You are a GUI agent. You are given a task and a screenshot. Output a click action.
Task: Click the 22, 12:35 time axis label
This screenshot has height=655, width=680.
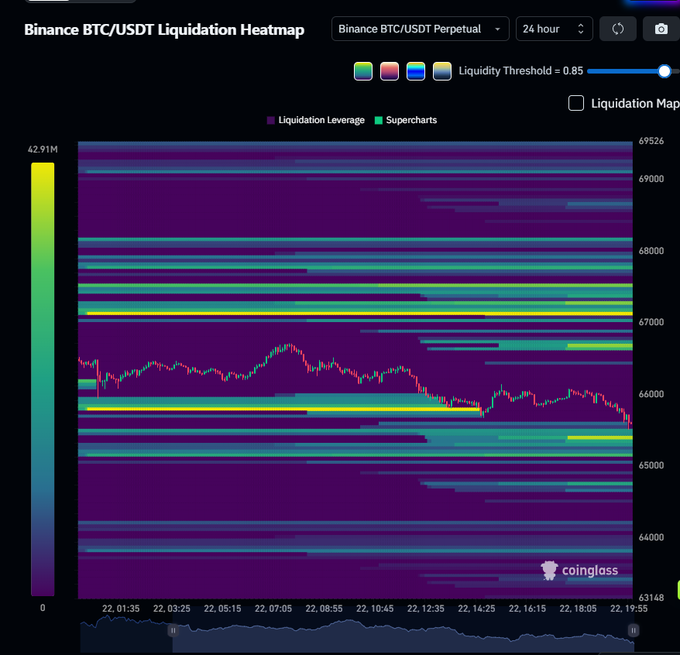(425, 609)
